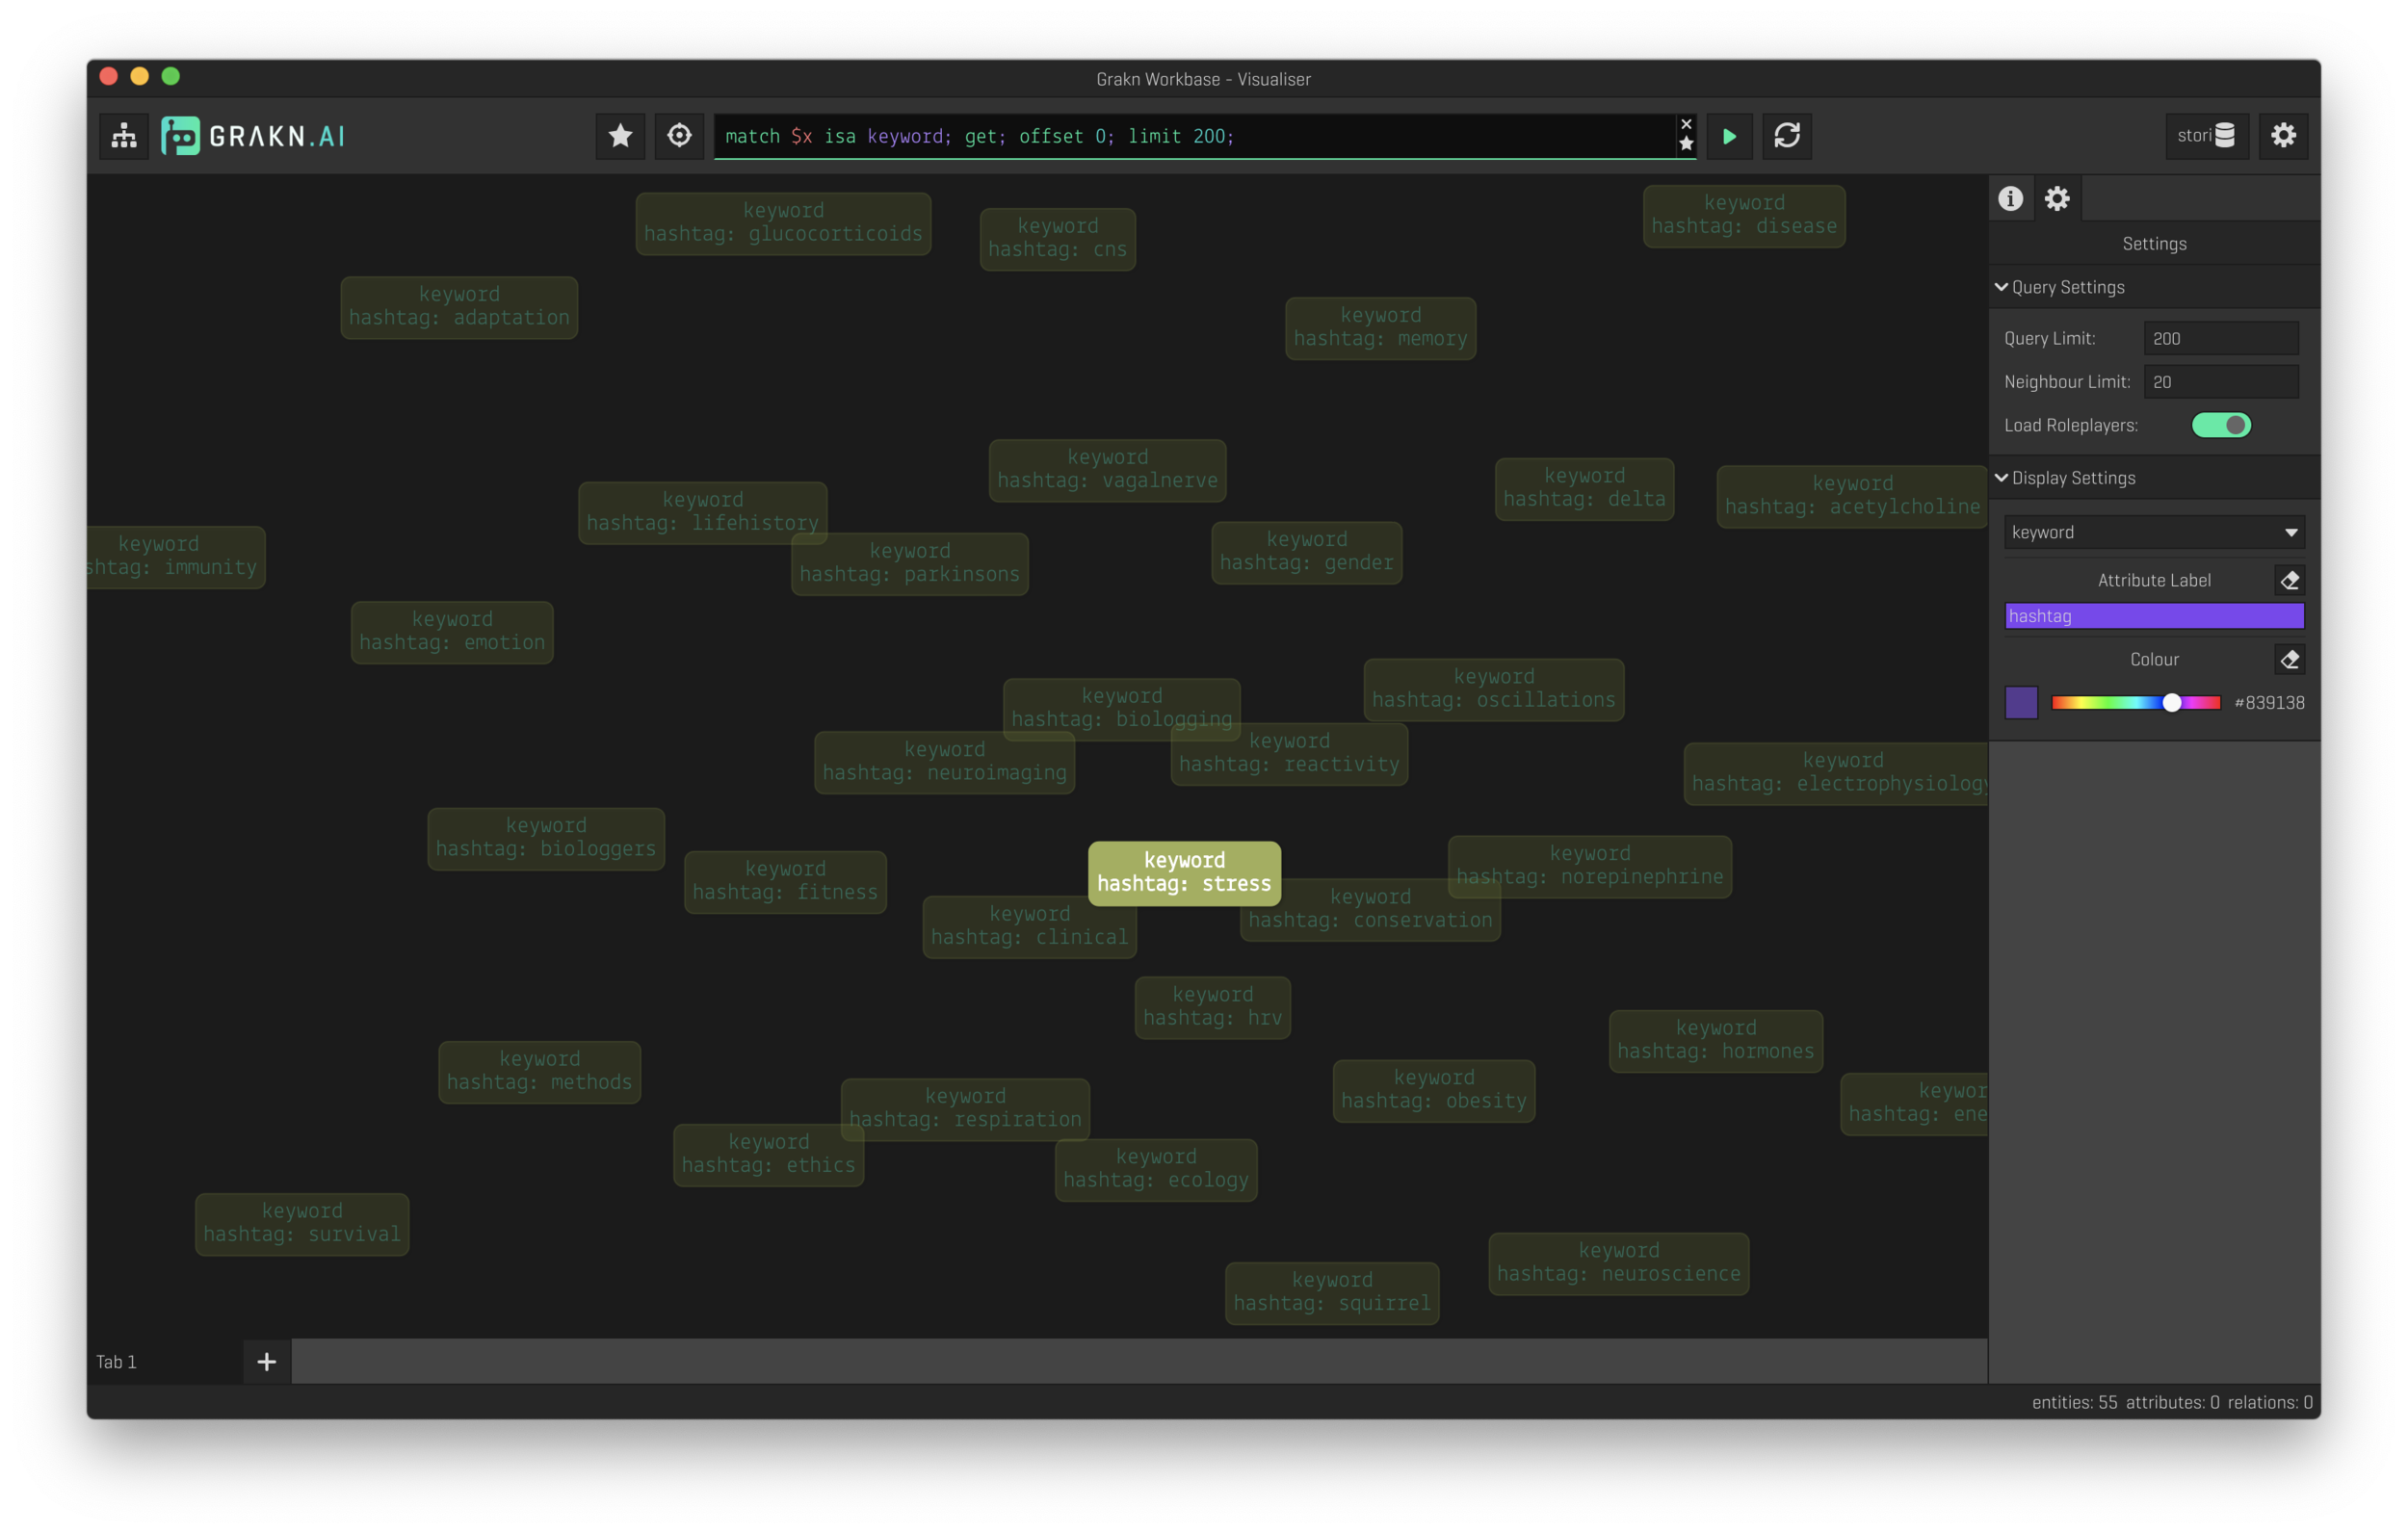Click the run query play button
Viewport: 2408px width, 1534px height.
pyautogui.click(x=1729, y=135)
